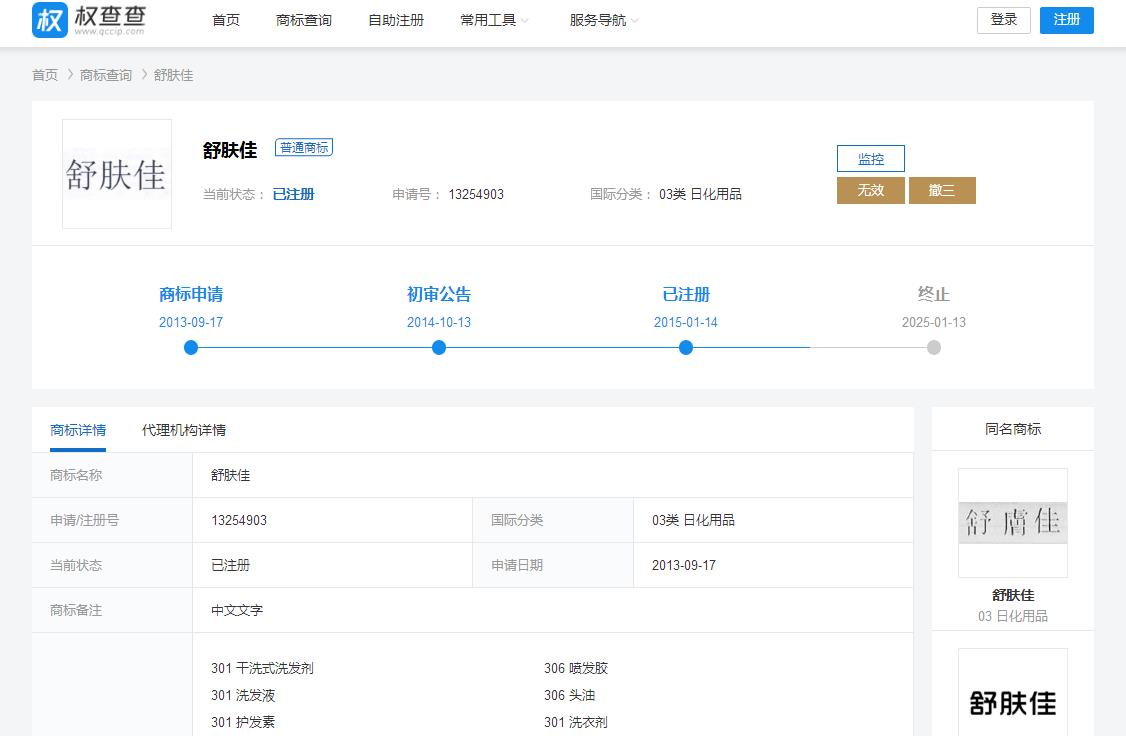The height and width of the screenshot is (736, 1126).
Task: Click the 306 头油 item
Action: coord(569,695)
